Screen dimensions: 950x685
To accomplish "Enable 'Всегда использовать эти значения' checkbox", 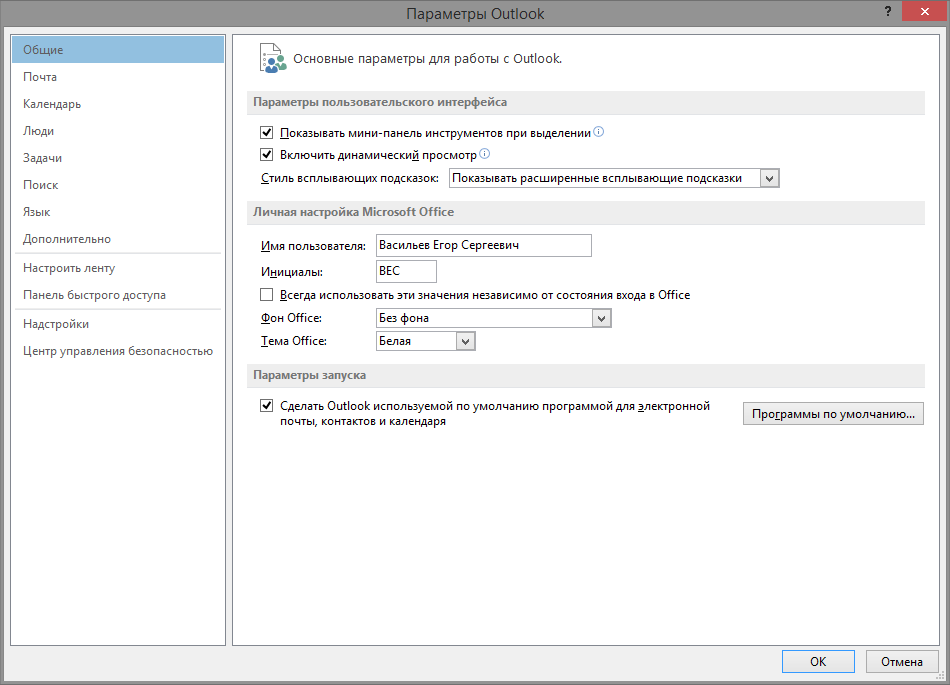I will [267, 295].
